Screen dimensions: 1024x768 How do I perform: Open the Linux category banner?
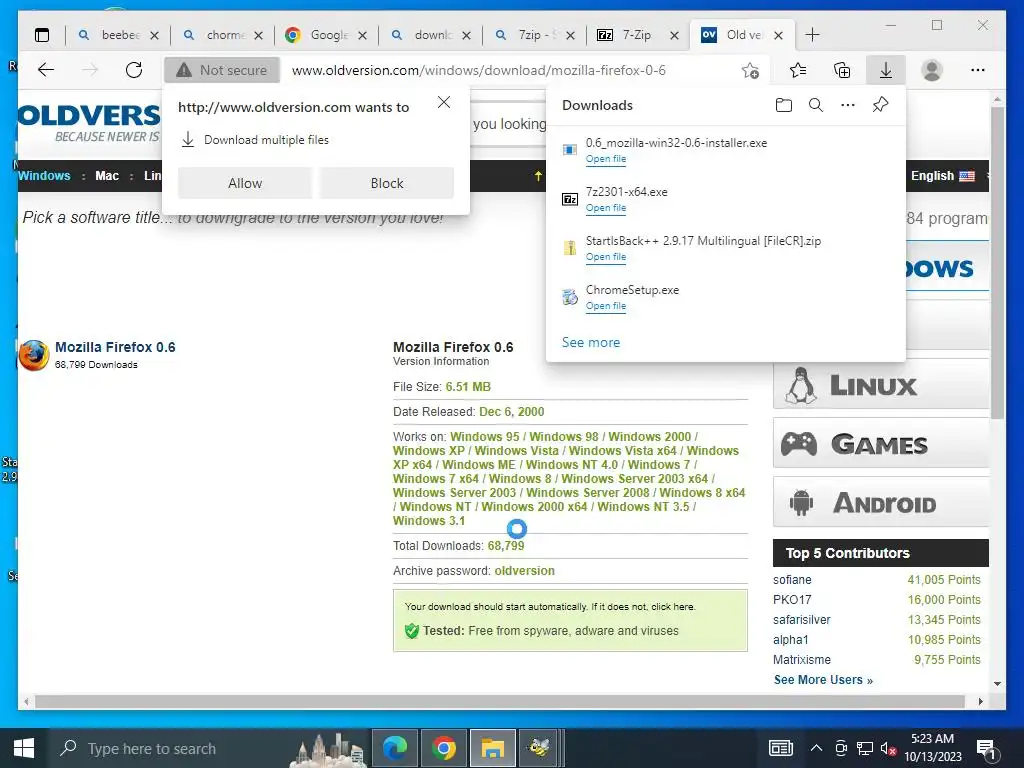point(881,385)
